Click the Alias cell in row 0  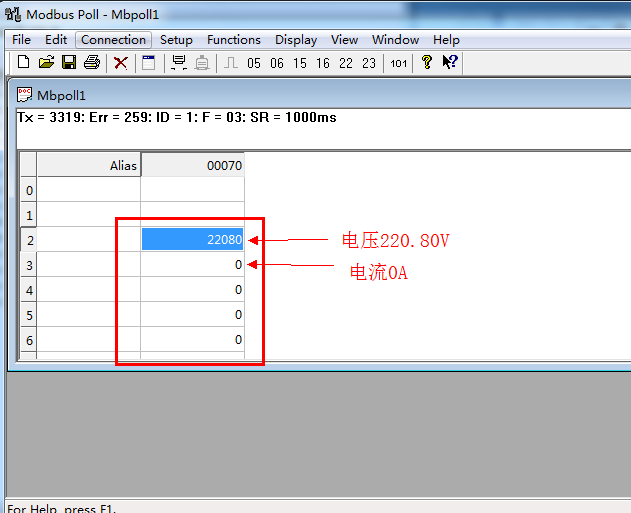point(89,190)
